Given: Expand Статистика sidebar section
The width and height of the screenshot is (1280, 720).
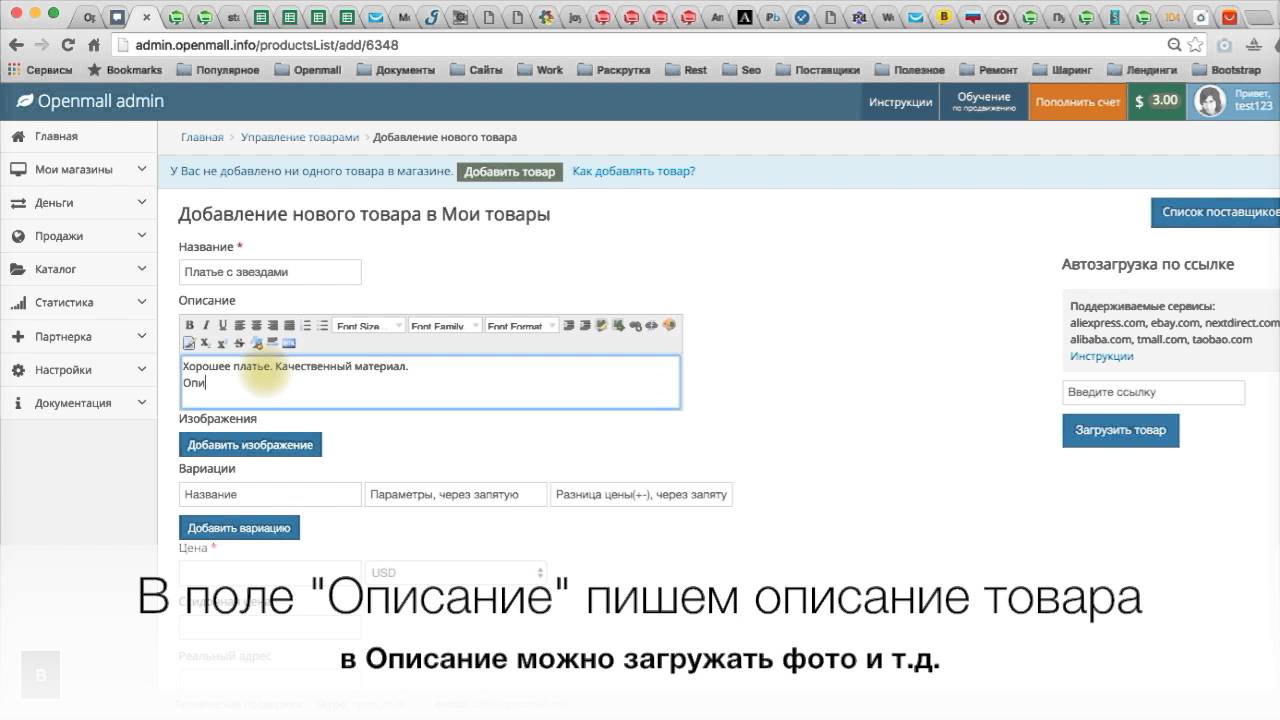Looking at the screenshot, I should pyautogui.click(x=79, y=303).
